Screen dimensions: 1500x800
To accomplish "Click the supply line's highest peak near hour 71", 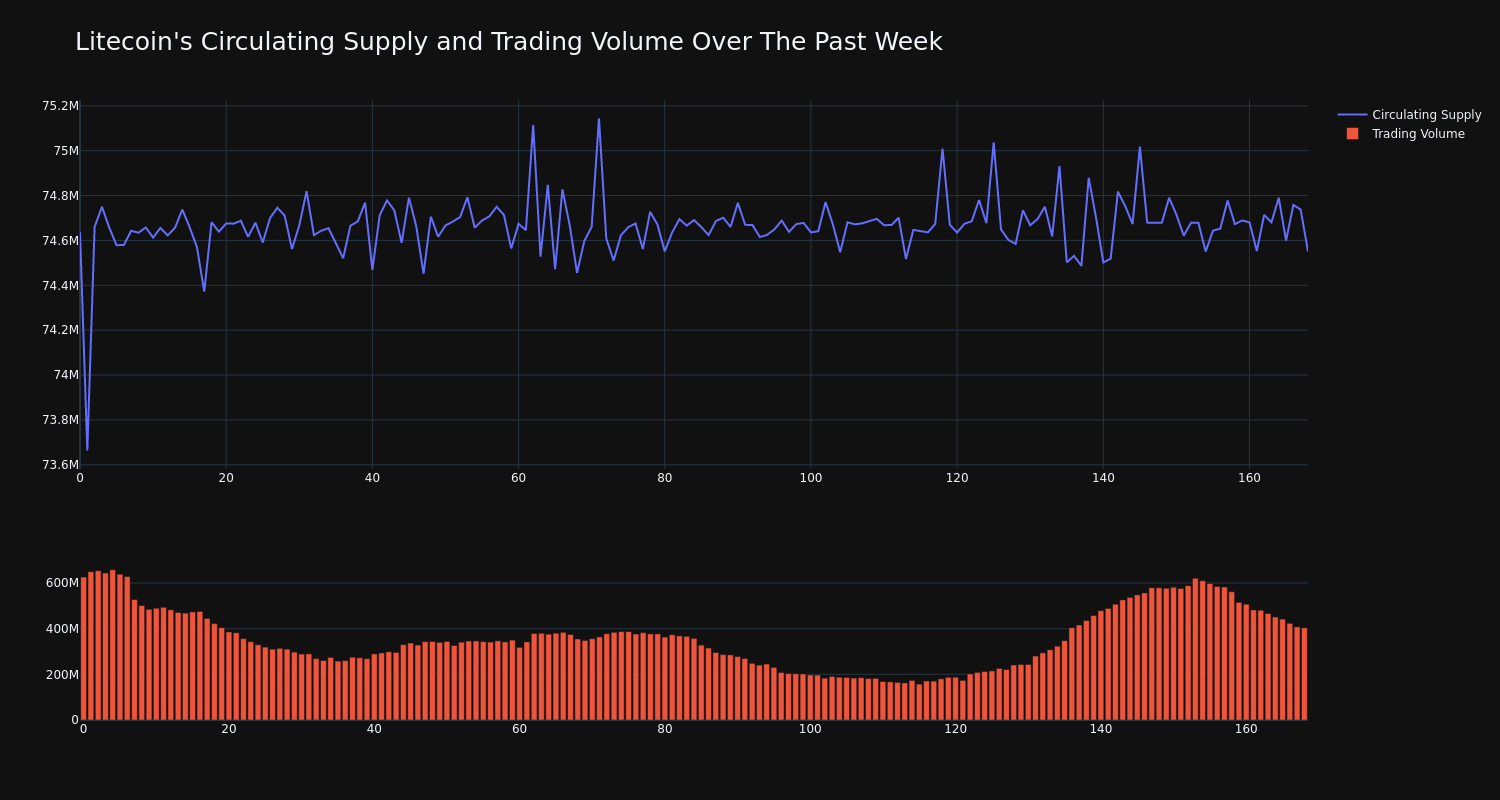I will pos(599,120).
